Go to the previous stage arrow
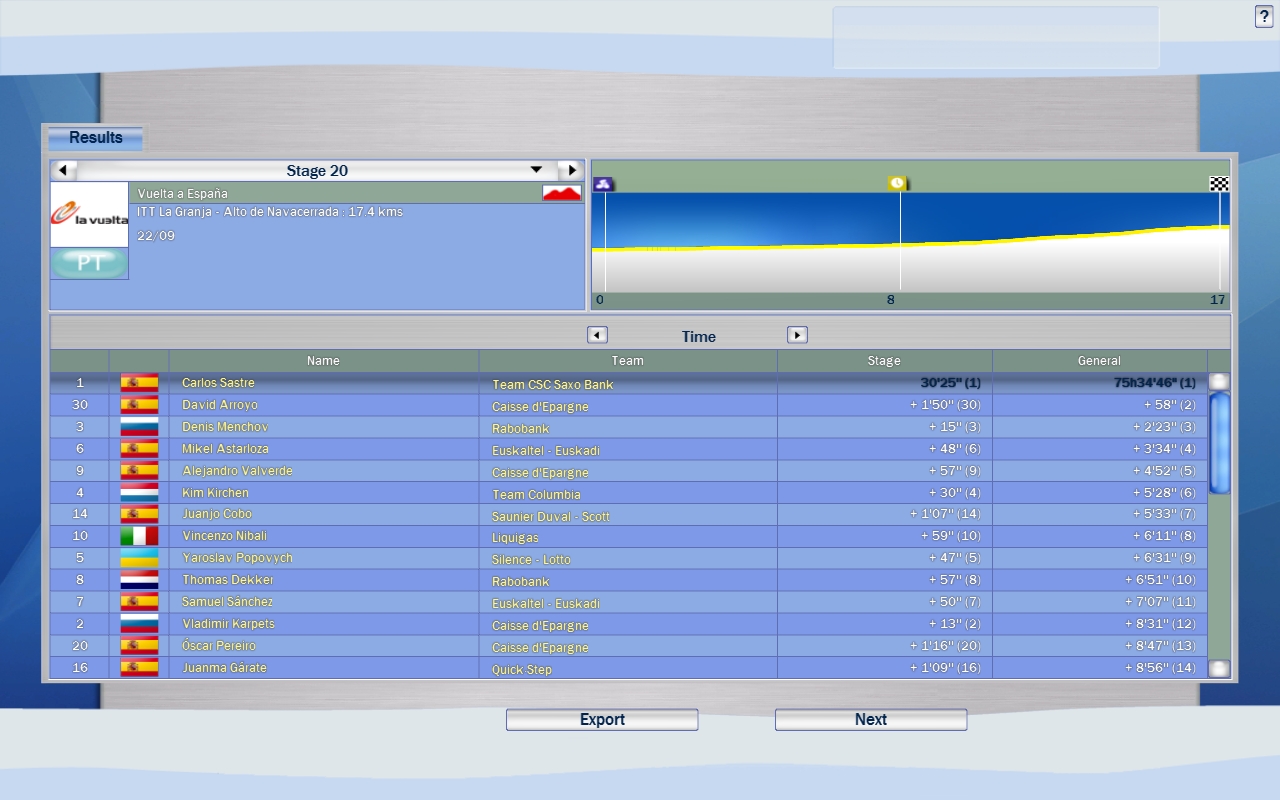 (x=63, y=171)
